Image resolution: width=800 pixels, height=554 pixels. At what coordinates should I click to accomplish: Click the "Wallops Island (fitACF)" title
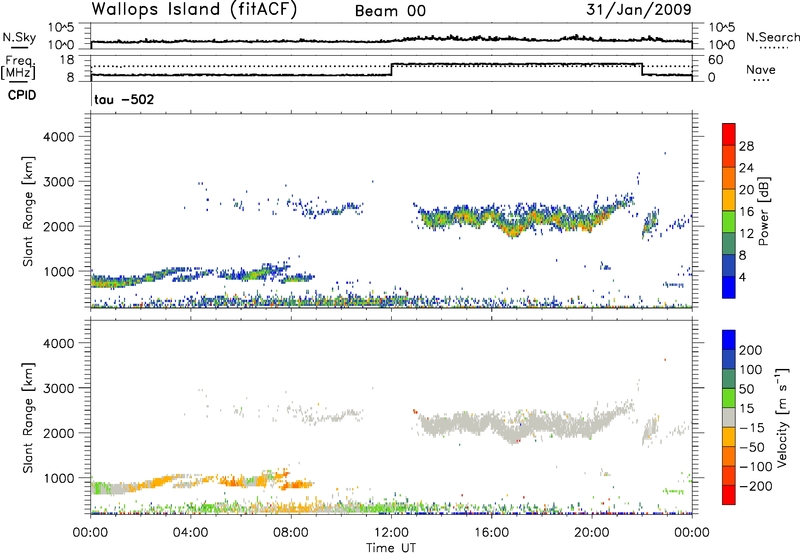[x=194, y=9]
